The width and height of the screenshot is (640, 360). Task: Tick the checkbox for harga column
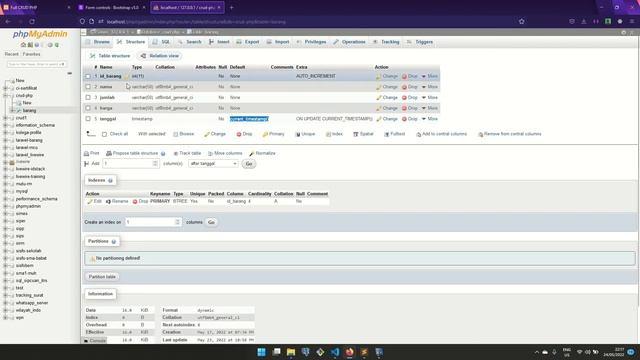(x=88, y=108)
